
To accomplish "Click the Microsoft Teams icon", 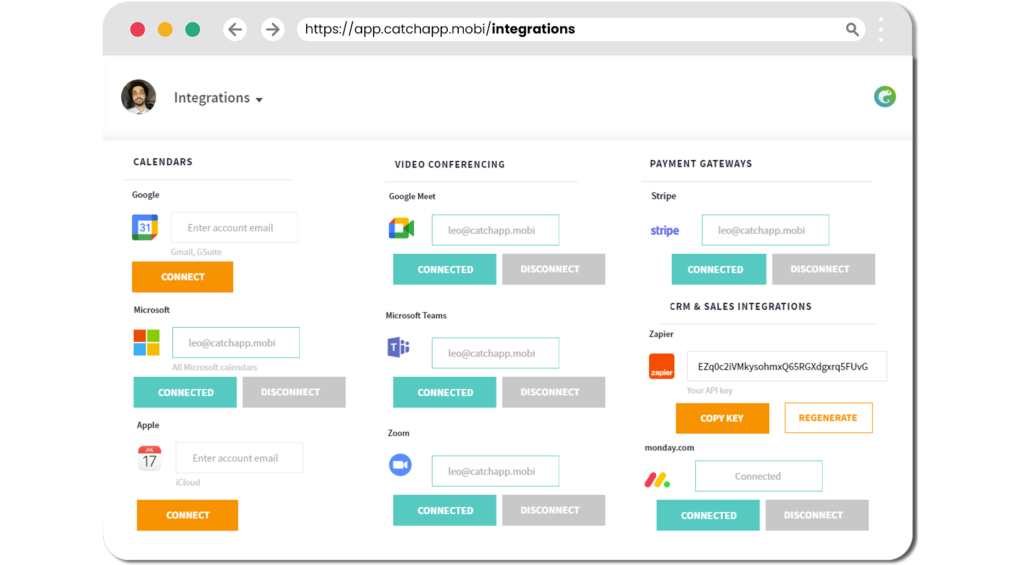I will coord(398,347).
